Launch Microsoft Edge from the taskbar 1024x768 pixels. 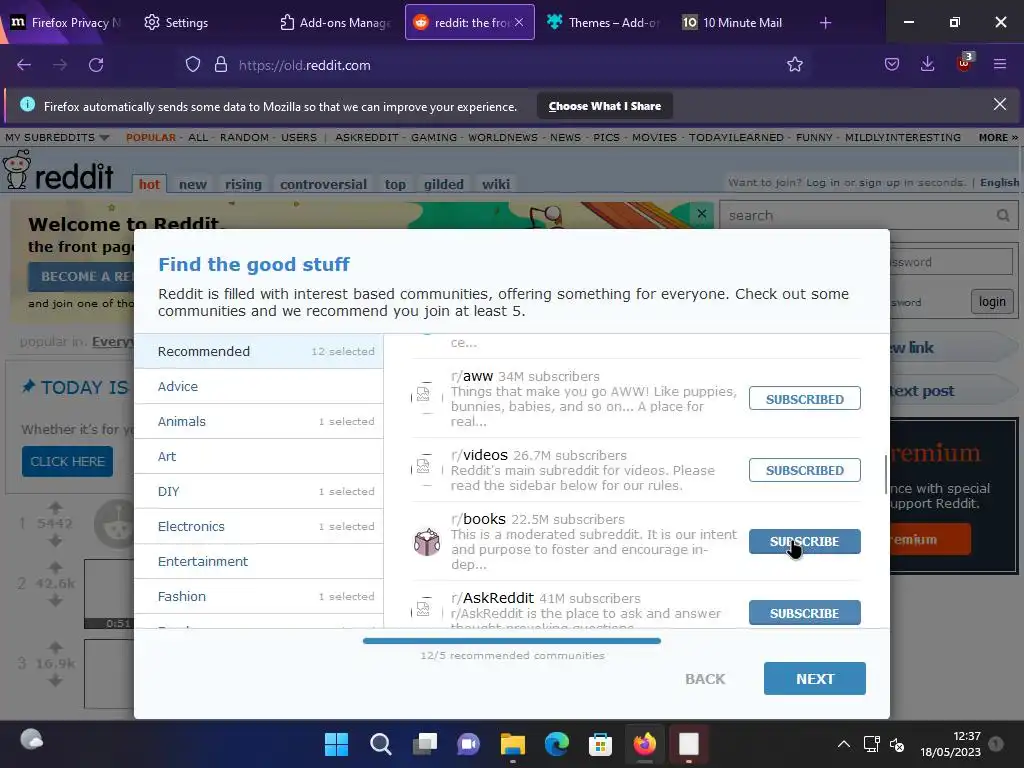tap(556, 744)
